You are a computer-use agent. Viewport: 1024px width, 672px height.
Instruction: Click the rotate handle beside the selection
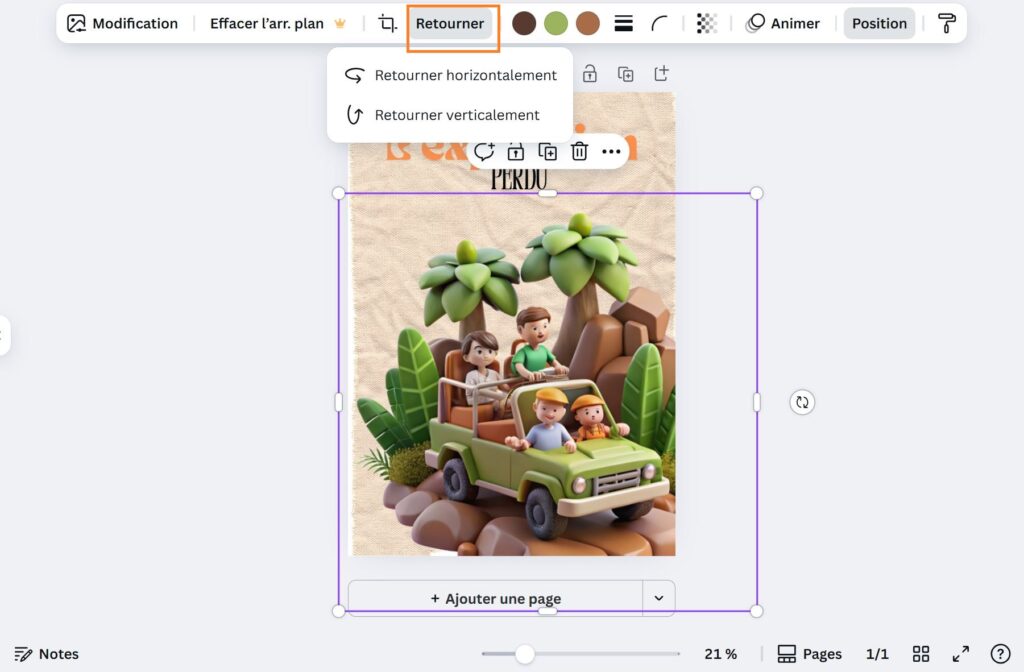coord(802,402)
